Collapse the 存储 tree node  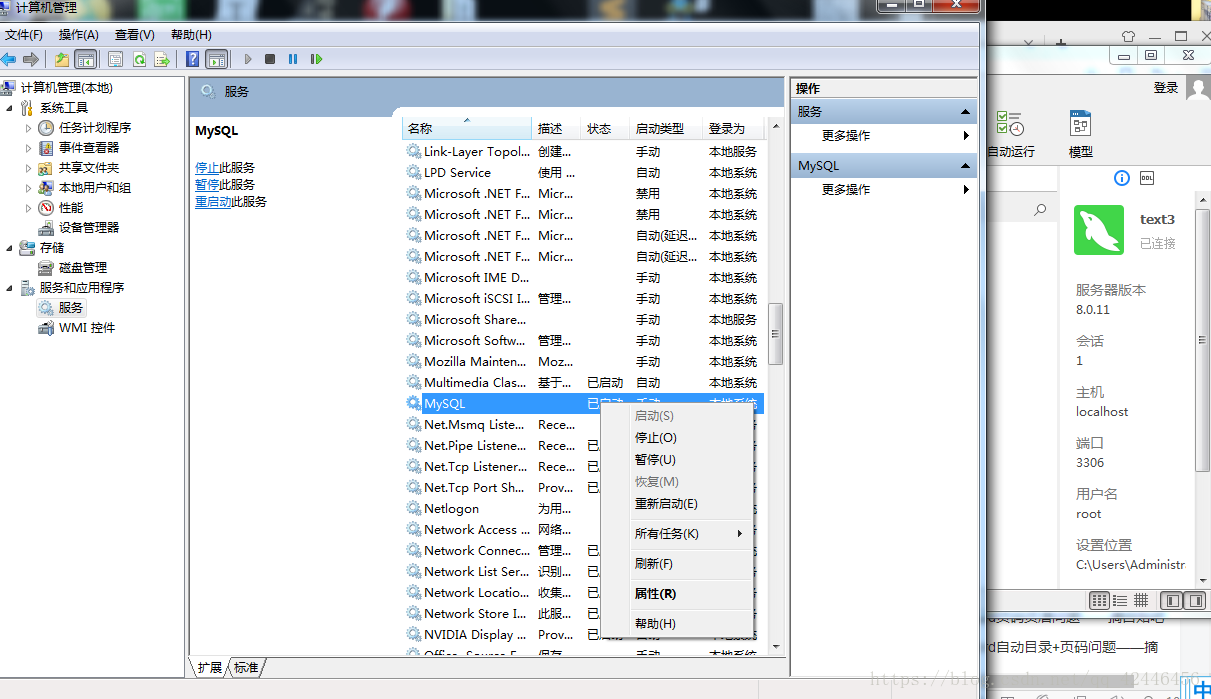(x=10, y=247)
